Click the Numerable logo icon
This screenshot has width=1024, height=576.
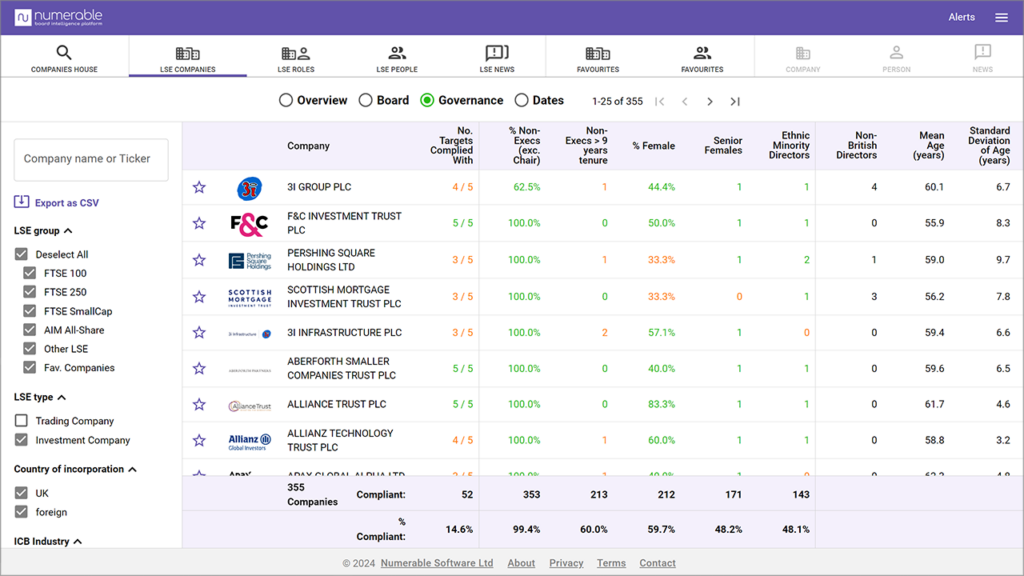[23, 18]
